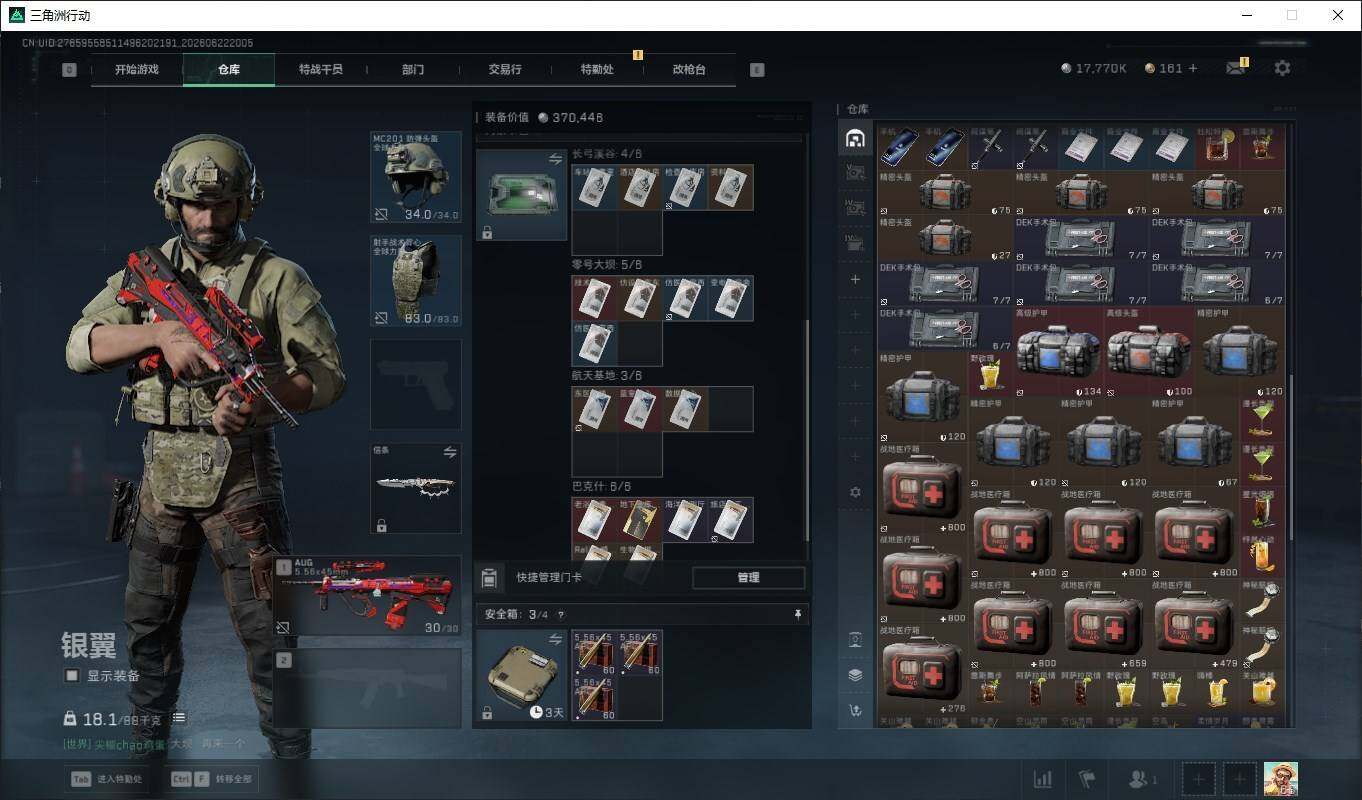
Task: Go to the 交易行 tab
Action: 505,70
